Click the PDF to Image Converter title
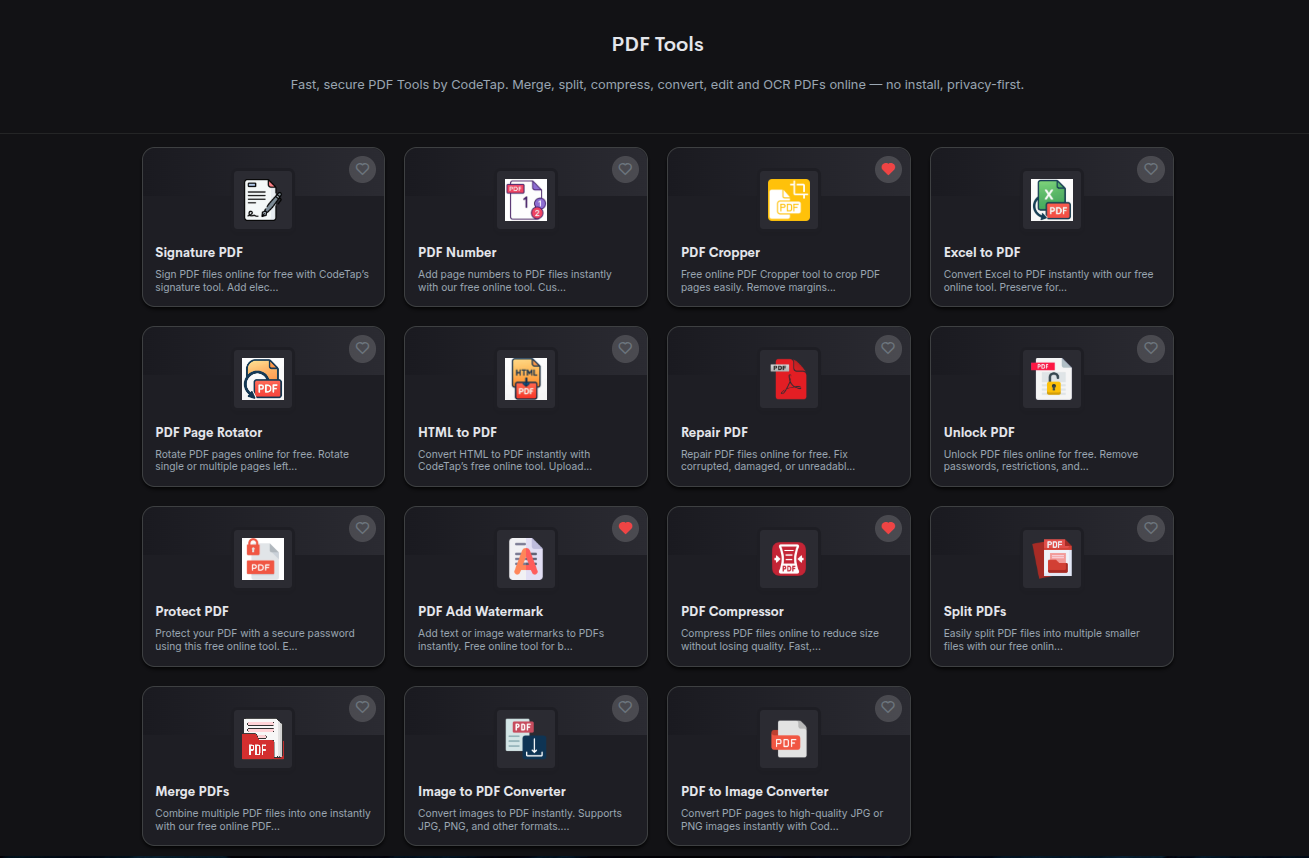This screenshot has height=858, width=1309. coord(755,791)
